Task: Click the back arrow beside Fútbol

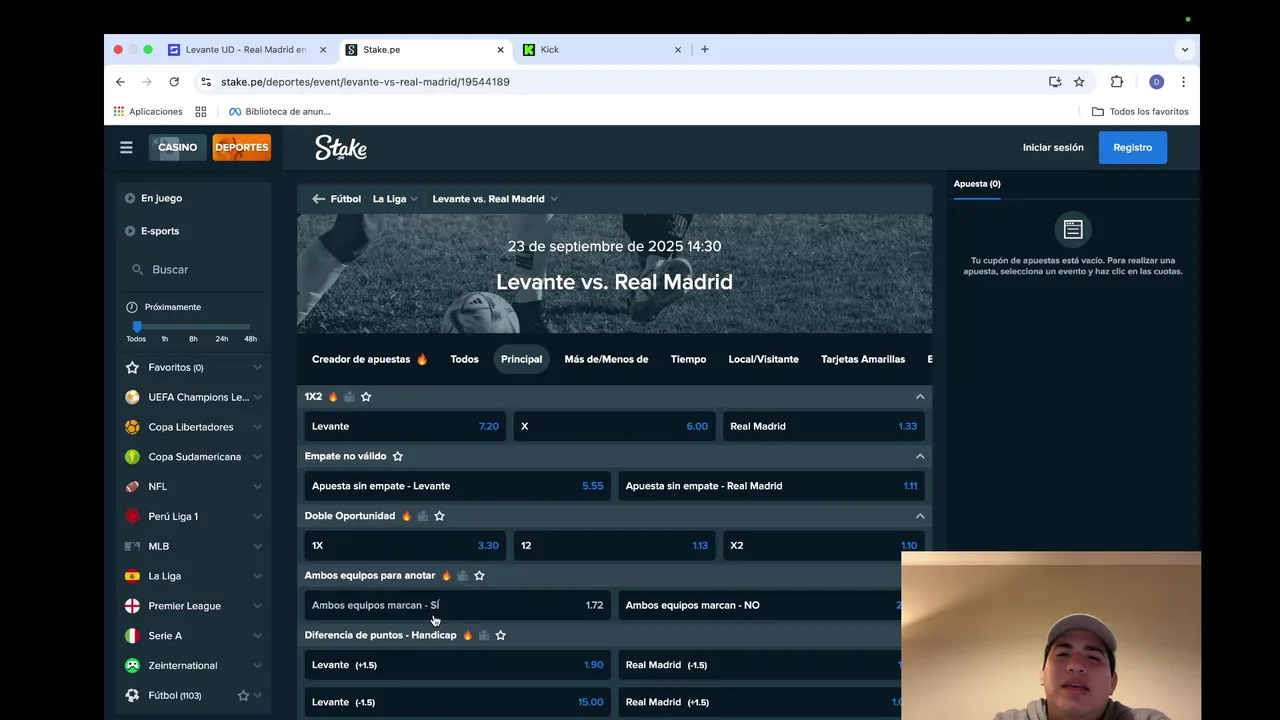Action: [318, 199]
